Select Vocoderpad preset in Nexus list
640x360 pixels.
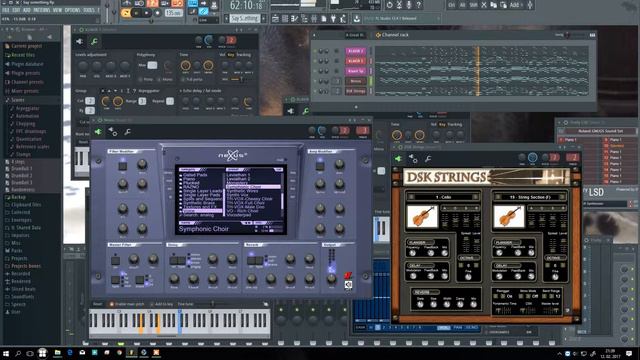point(239,215)
